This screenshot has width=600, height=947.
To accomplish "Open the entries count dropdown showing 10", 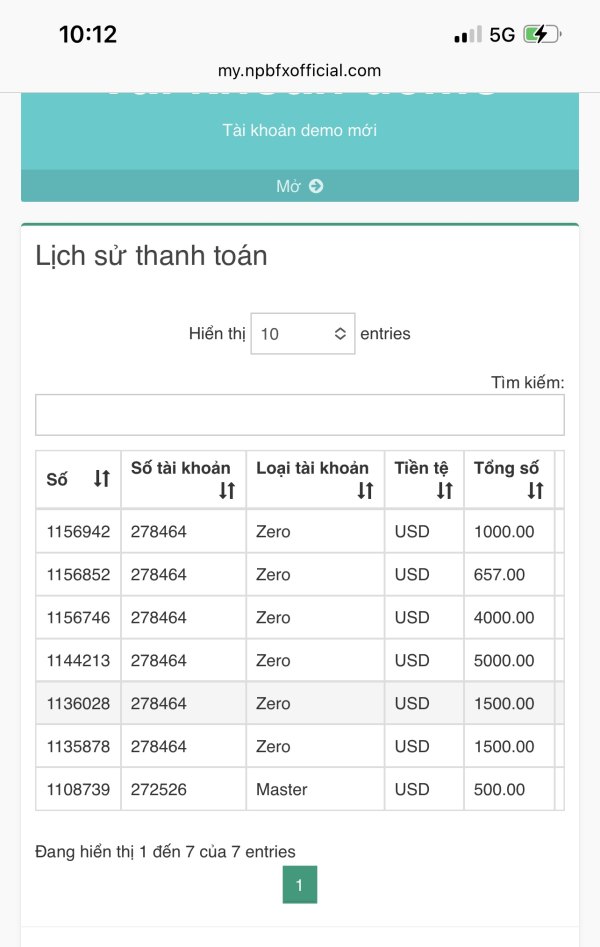I will (303, 334).
